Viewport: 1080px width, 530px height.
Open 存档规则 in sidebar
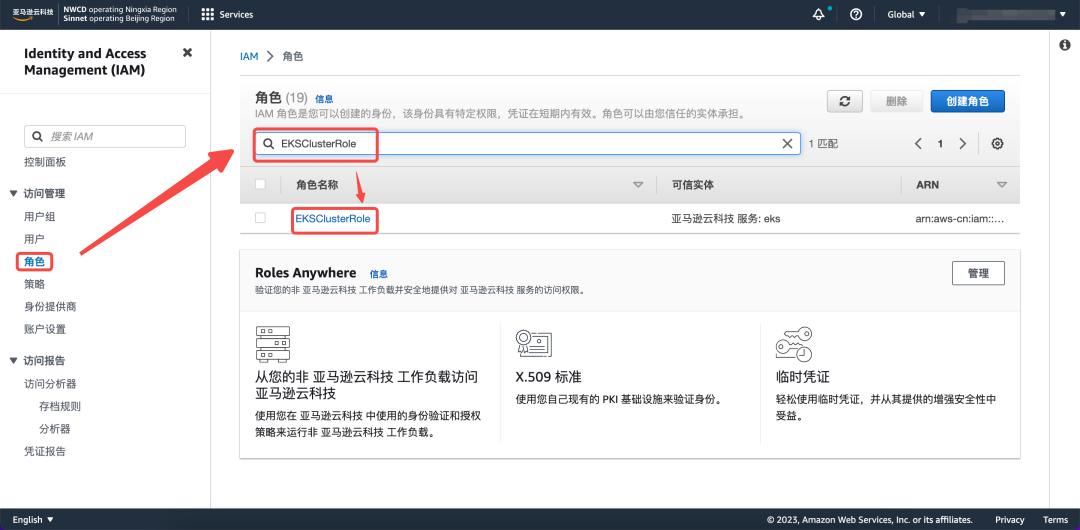[x=60, y=406]
